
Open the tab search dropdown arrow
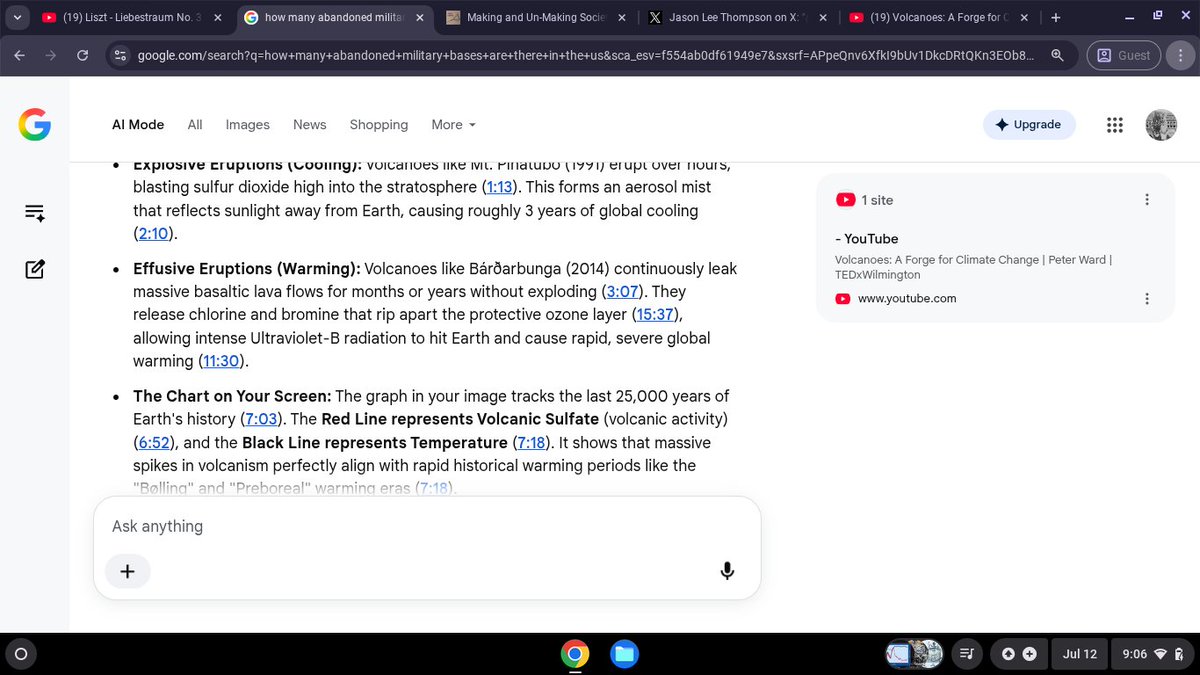click(17, 17)
